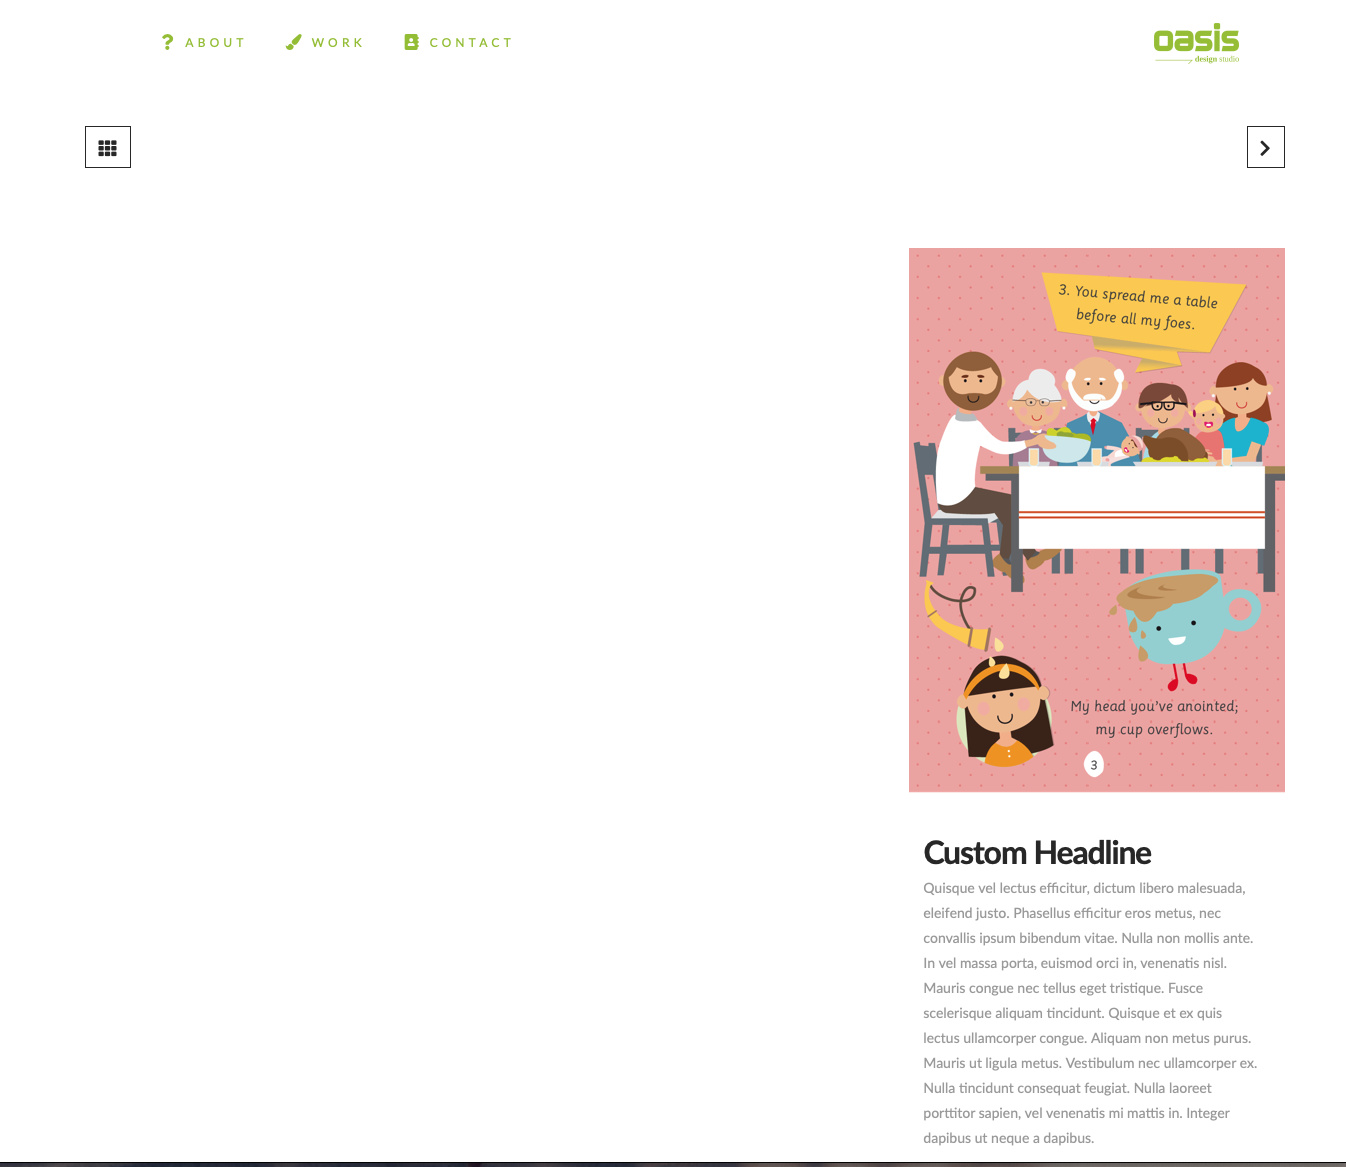Click the address book icon beside Contact
The height and width of the screenshot is (1167, 1346).
(x=411, y=42)
